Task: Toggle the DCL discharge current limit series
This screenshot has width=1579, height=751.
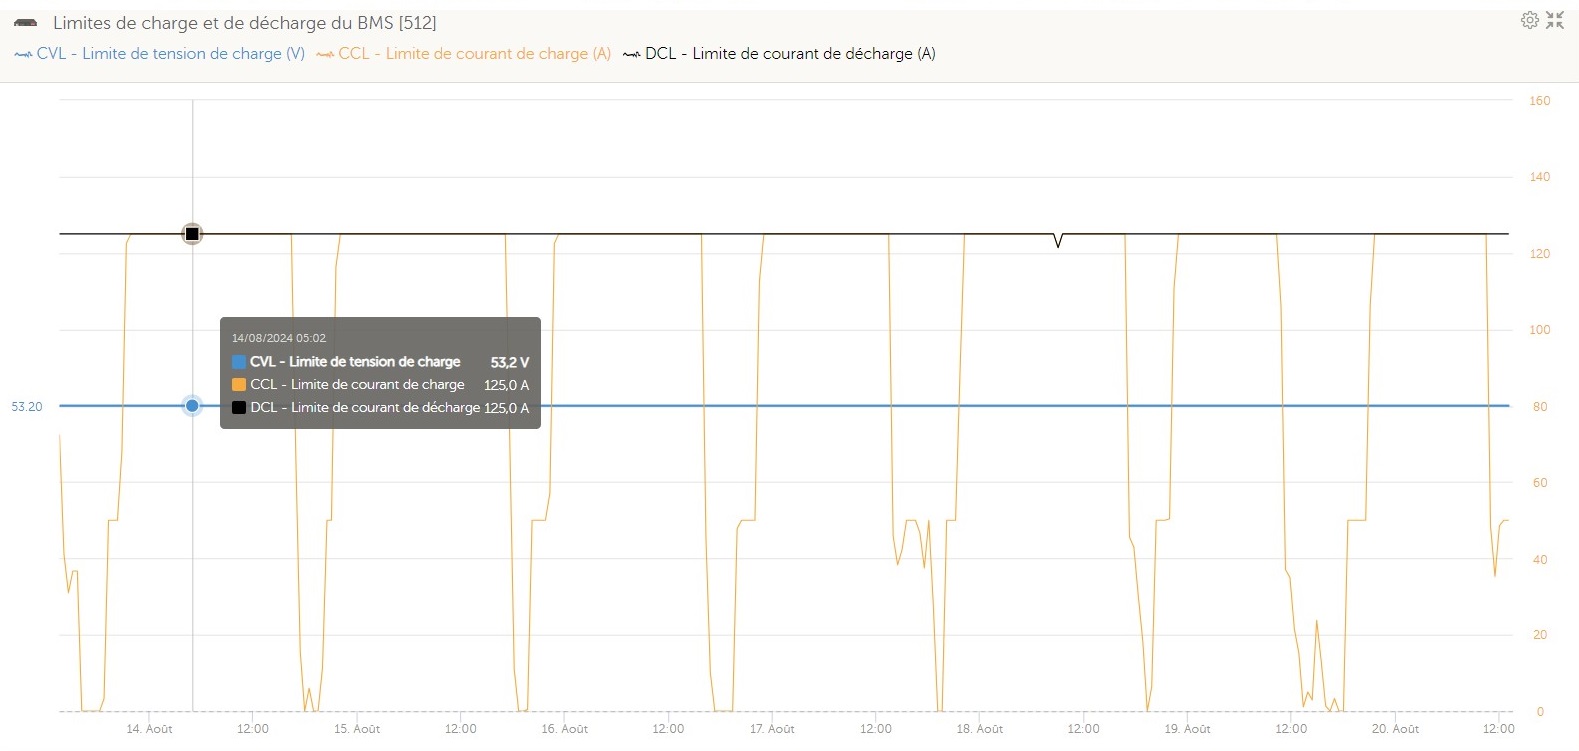Action: click(x=790, y=54)
